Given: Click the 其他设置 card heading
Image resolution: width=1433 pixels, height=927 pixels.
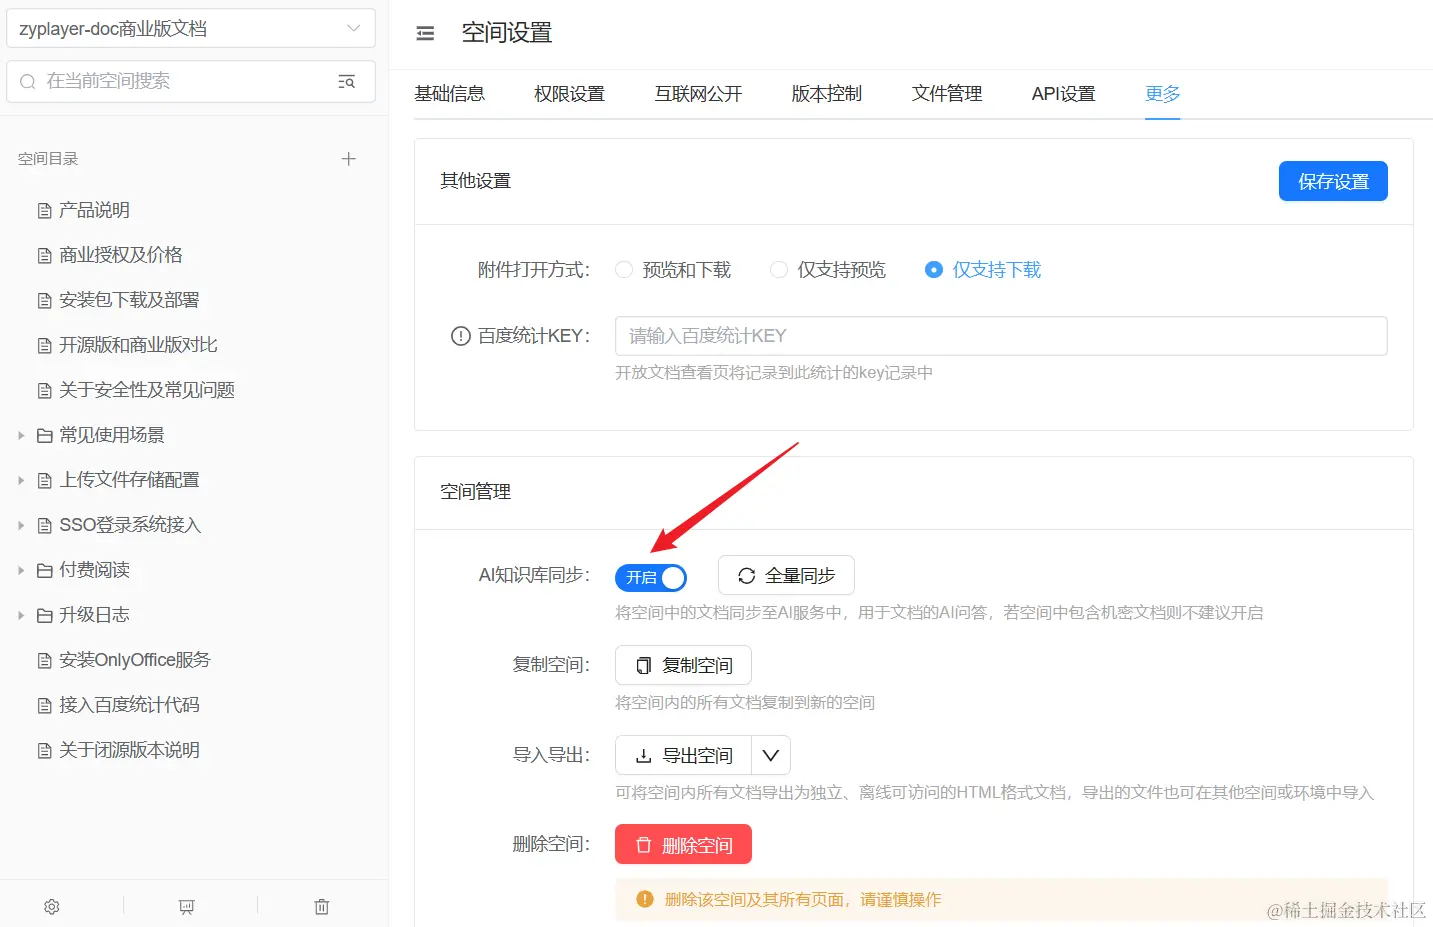Looking at the screenshot, I should point(476,181).
